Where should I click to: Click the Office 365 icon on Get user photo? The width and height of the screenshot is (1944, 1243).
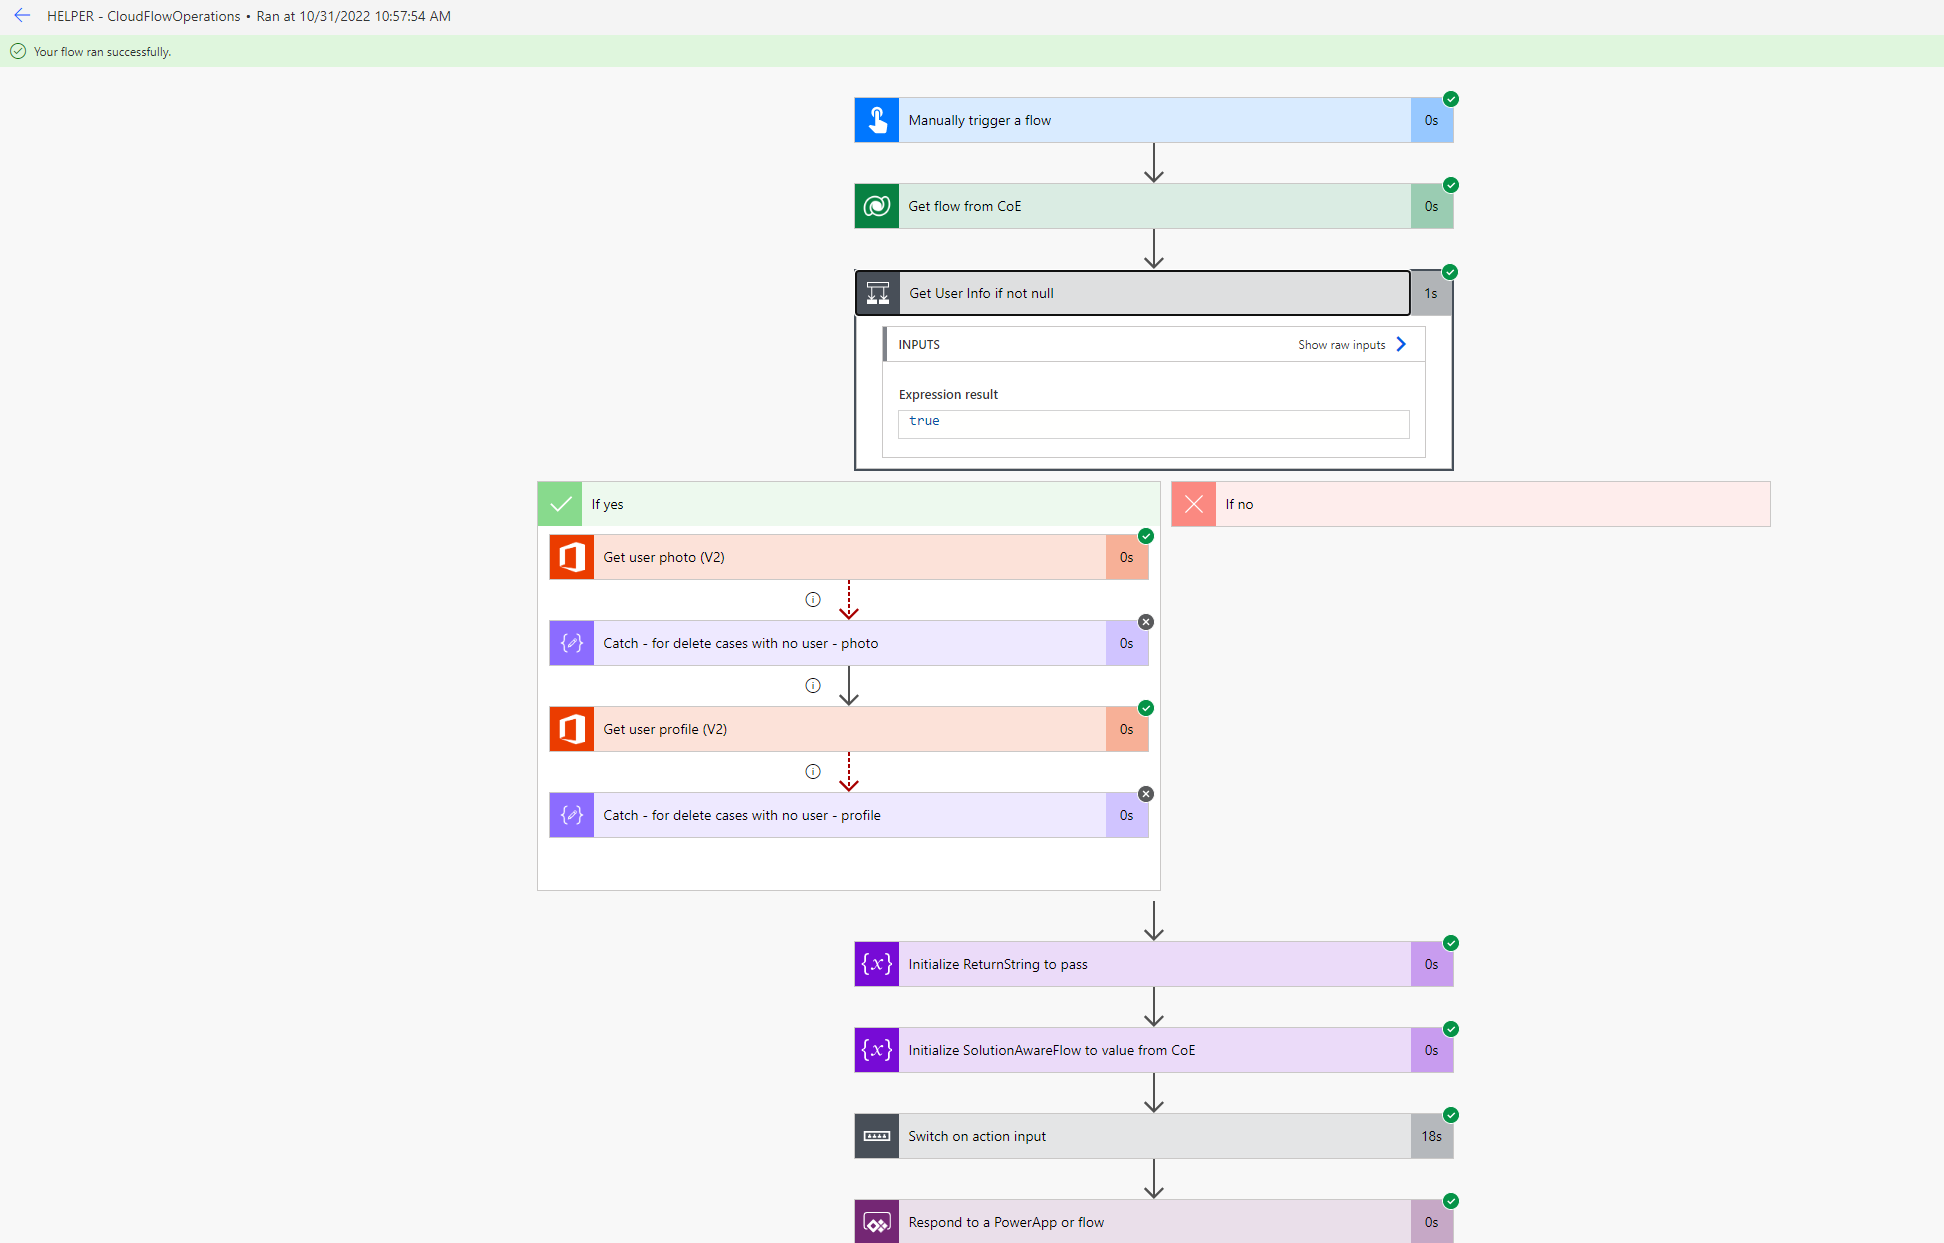point(571,557)
